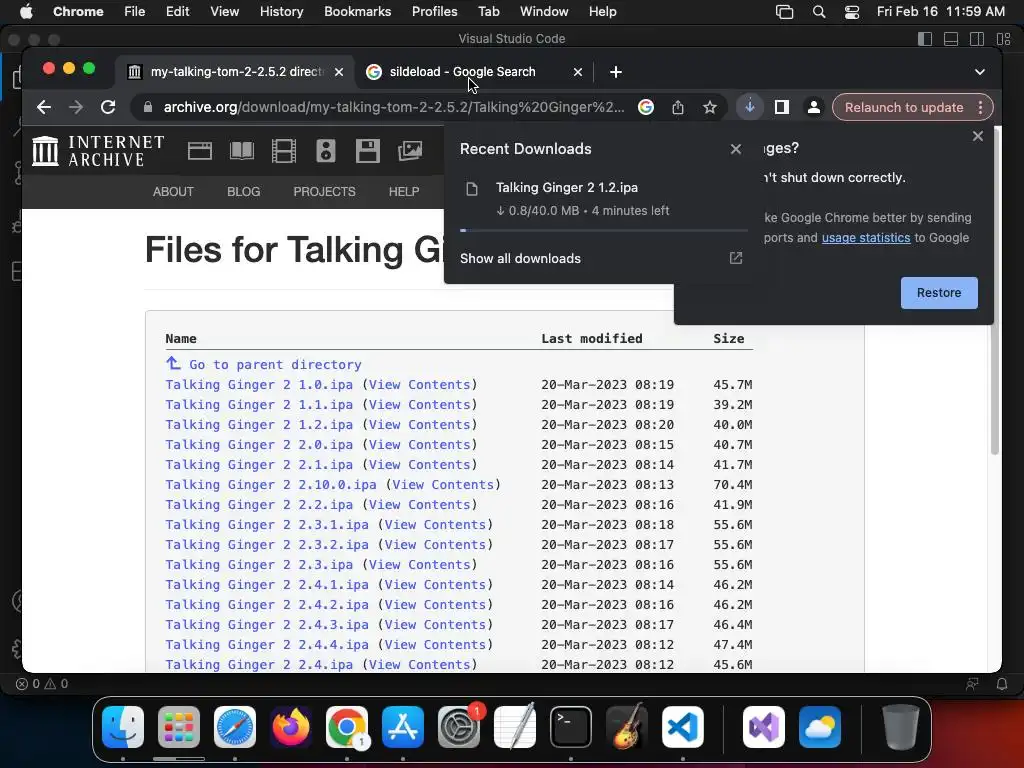Viewport: 1024px width, 768px height.
Task: Go to parent directory link
Action: [275, 364]
